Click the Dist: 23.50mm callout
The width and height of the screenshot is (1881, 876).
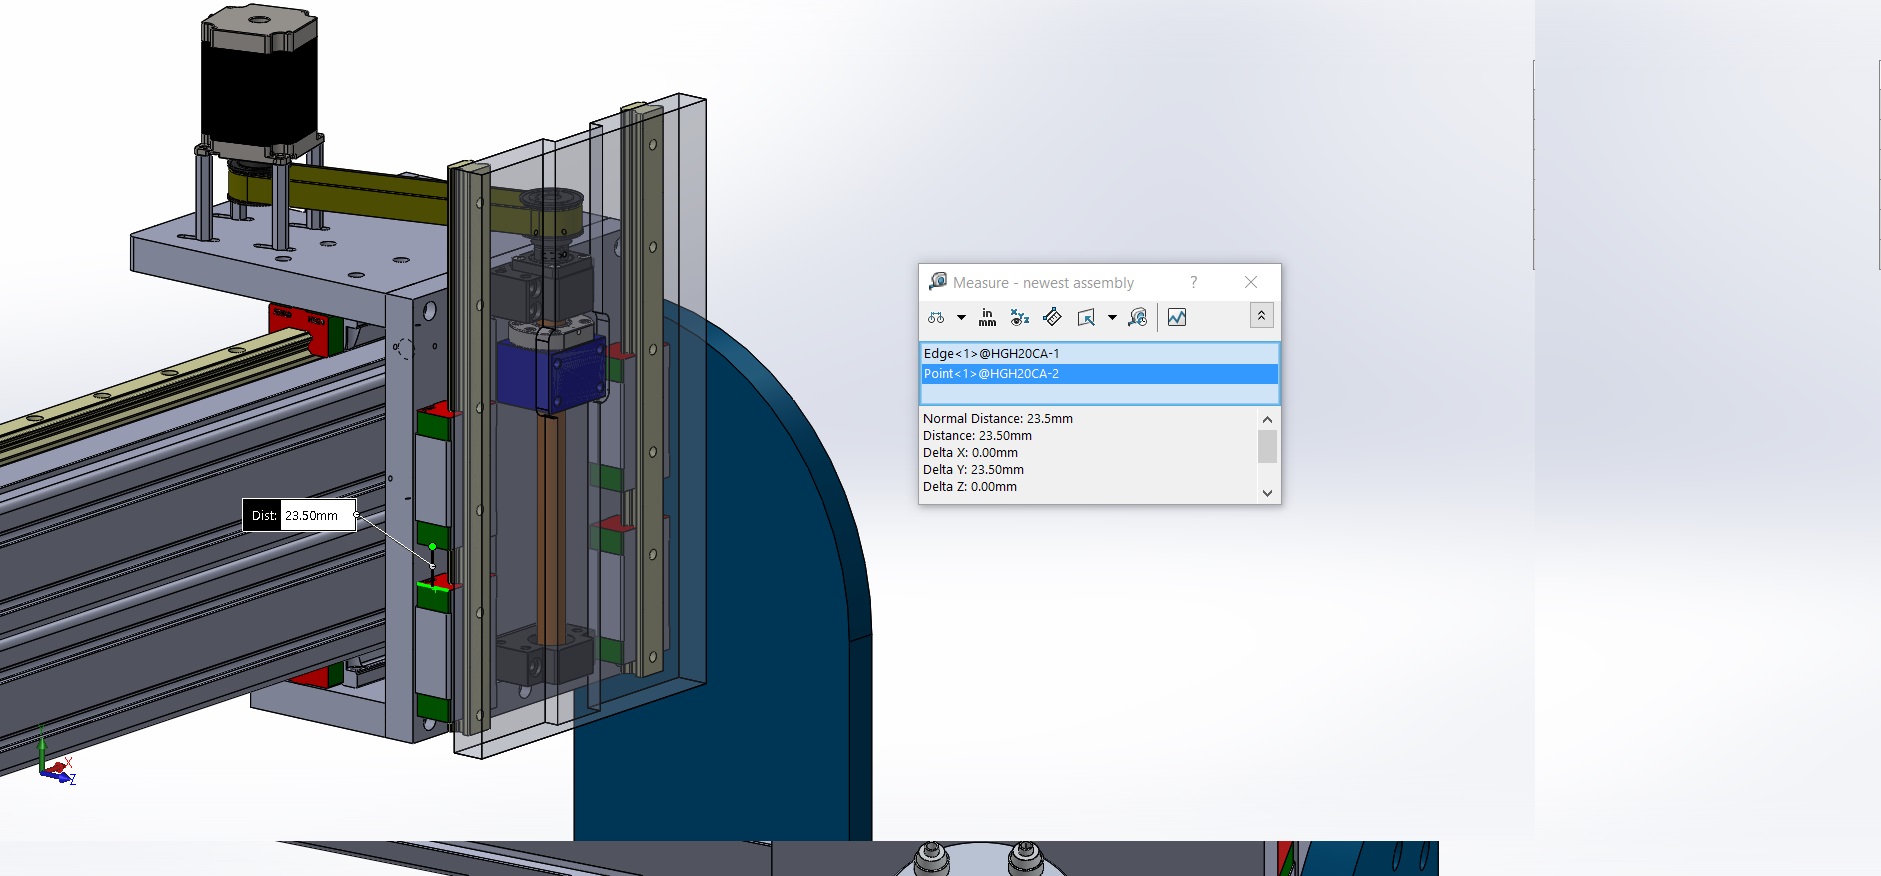point(299,516)
